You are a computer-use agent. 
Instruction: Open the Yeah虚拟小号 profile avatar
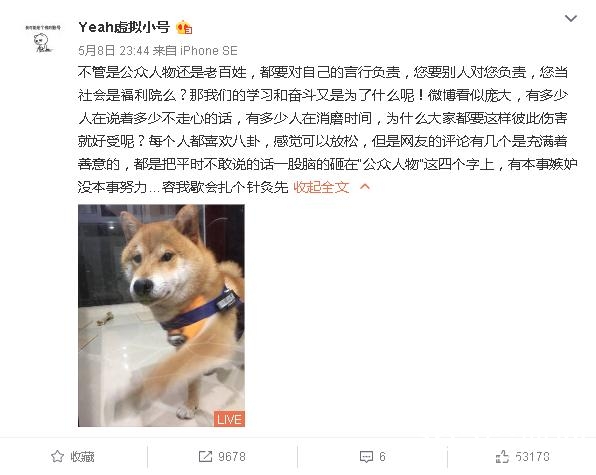click(x=43, y=39)
